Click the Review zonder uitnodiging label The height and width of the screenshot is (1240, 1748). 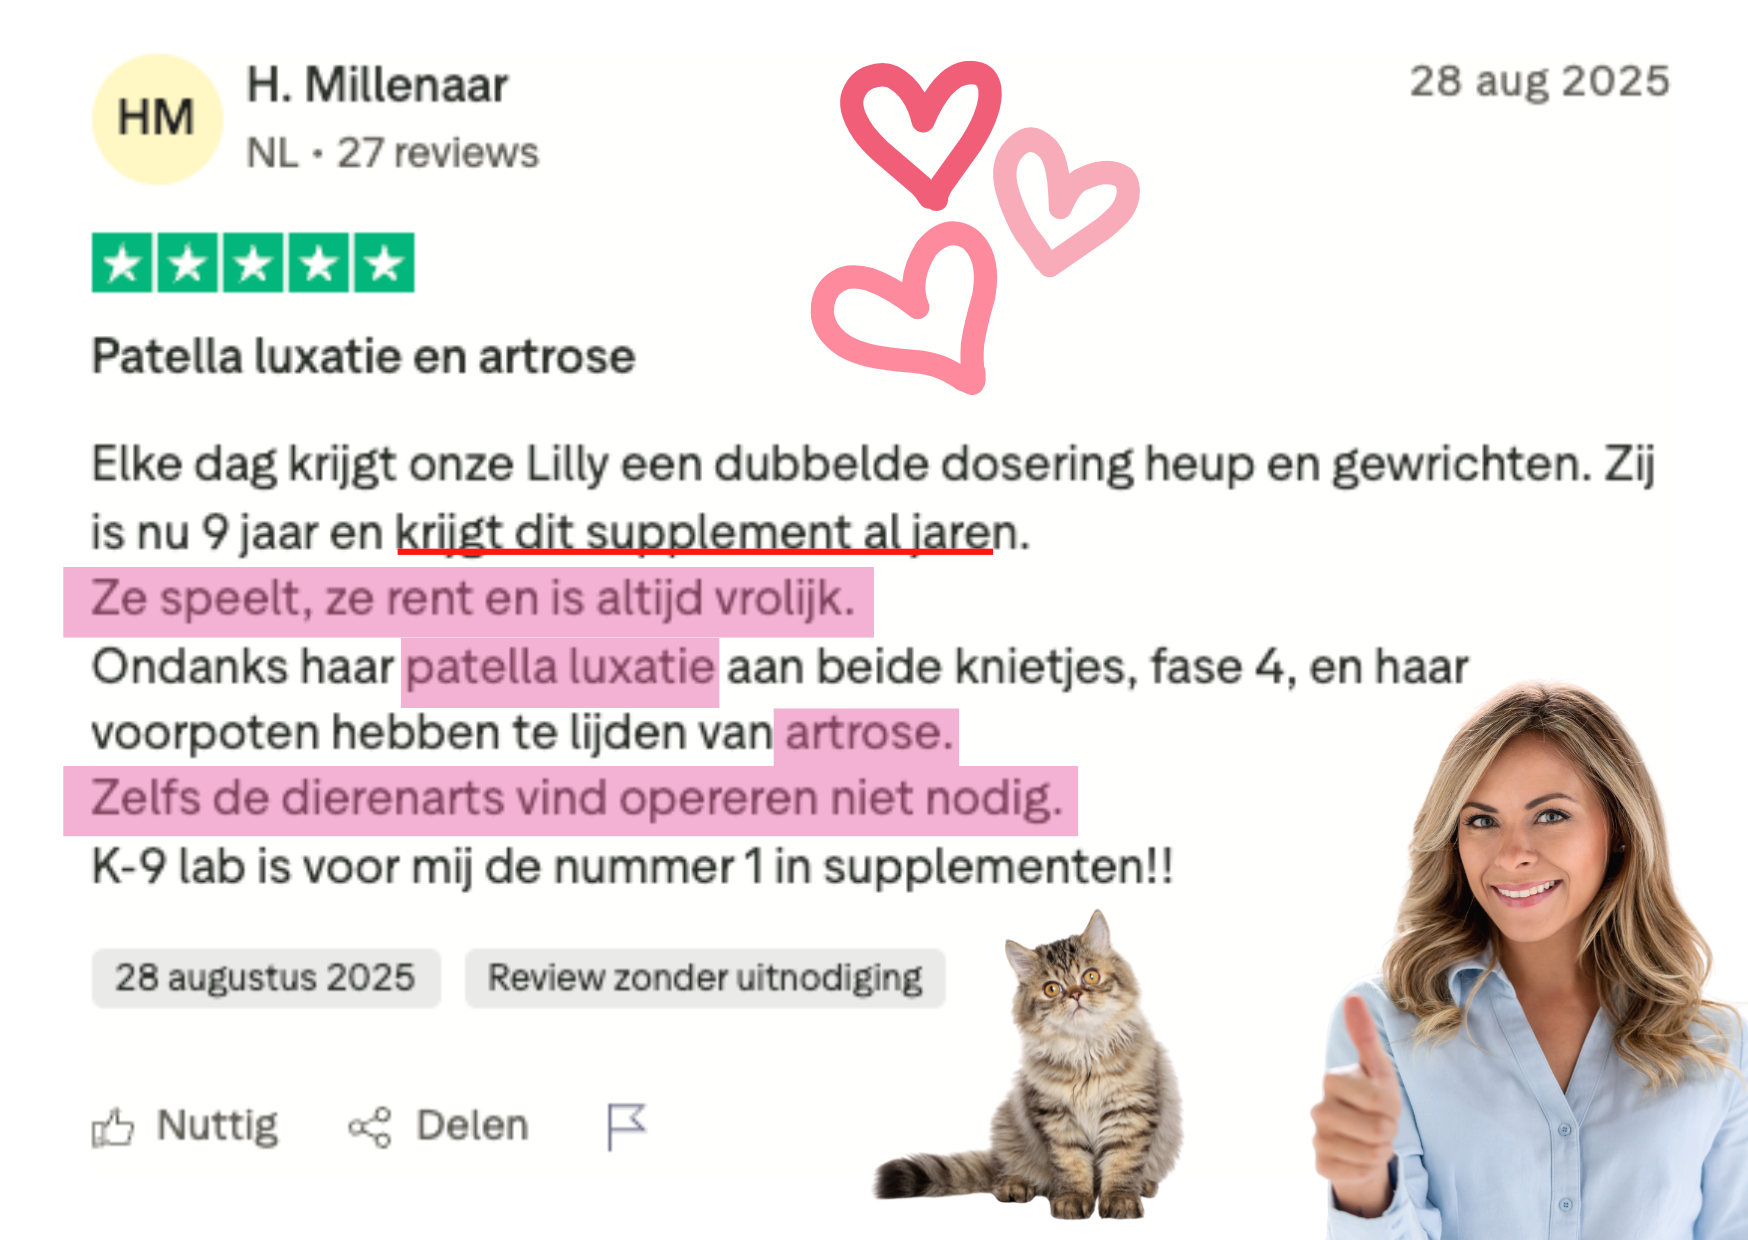(705, 978)
